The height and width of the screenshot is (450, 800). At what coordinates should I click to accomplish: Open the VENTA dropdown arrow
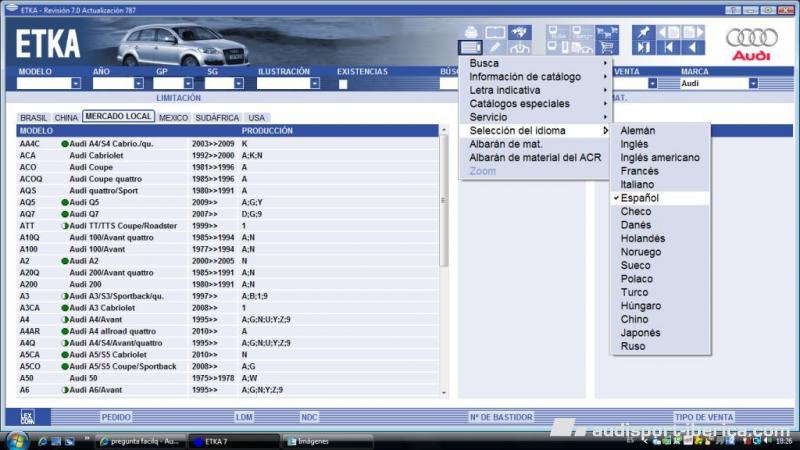point(653,83)
